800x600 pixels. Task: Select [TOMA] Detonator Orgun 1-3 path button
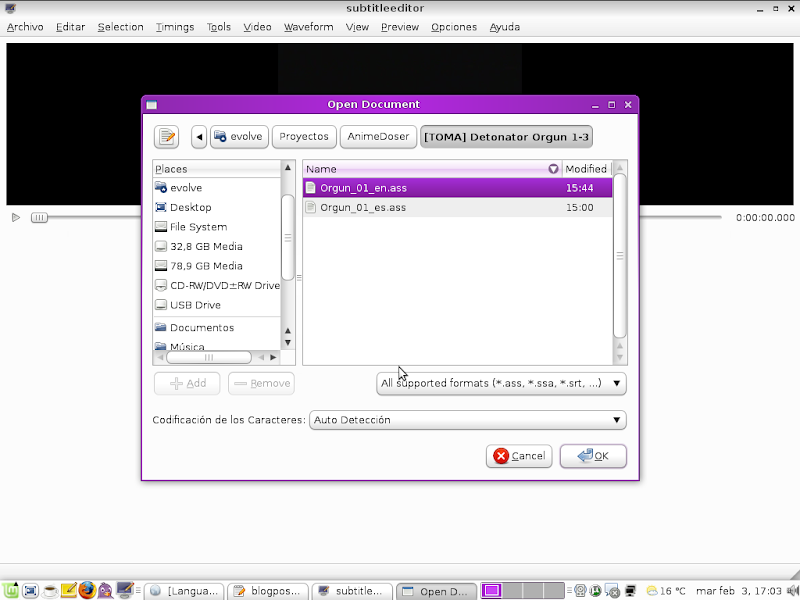(x=506, y=137)
